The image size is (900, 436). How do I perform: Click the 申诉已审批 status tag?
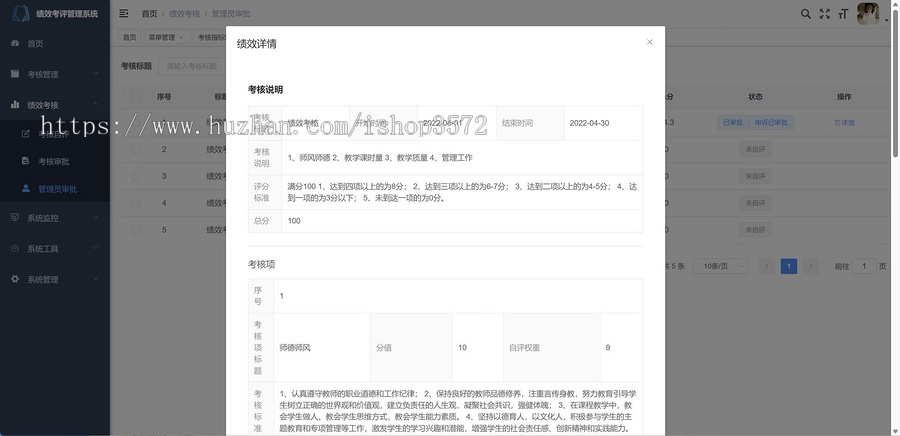tap(771, 122)
